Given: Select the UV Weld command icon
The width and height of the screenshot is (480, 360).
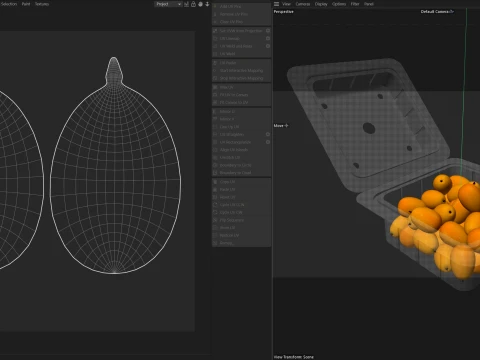Looking at the screenshot, I should (x=215, y=54).
